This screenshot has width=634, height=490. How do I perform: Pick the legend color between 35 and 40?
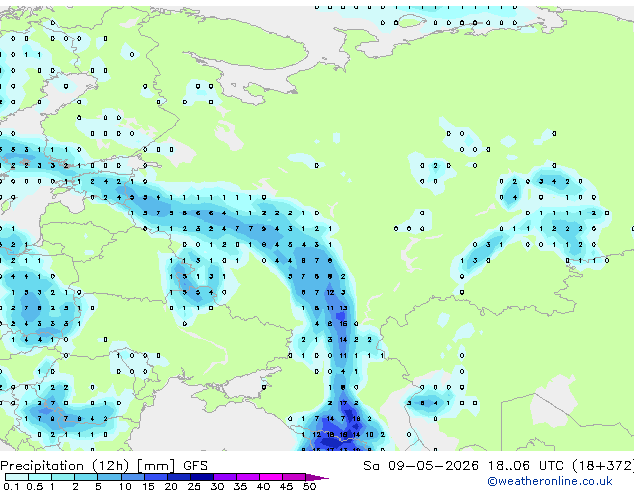(247, 477)
